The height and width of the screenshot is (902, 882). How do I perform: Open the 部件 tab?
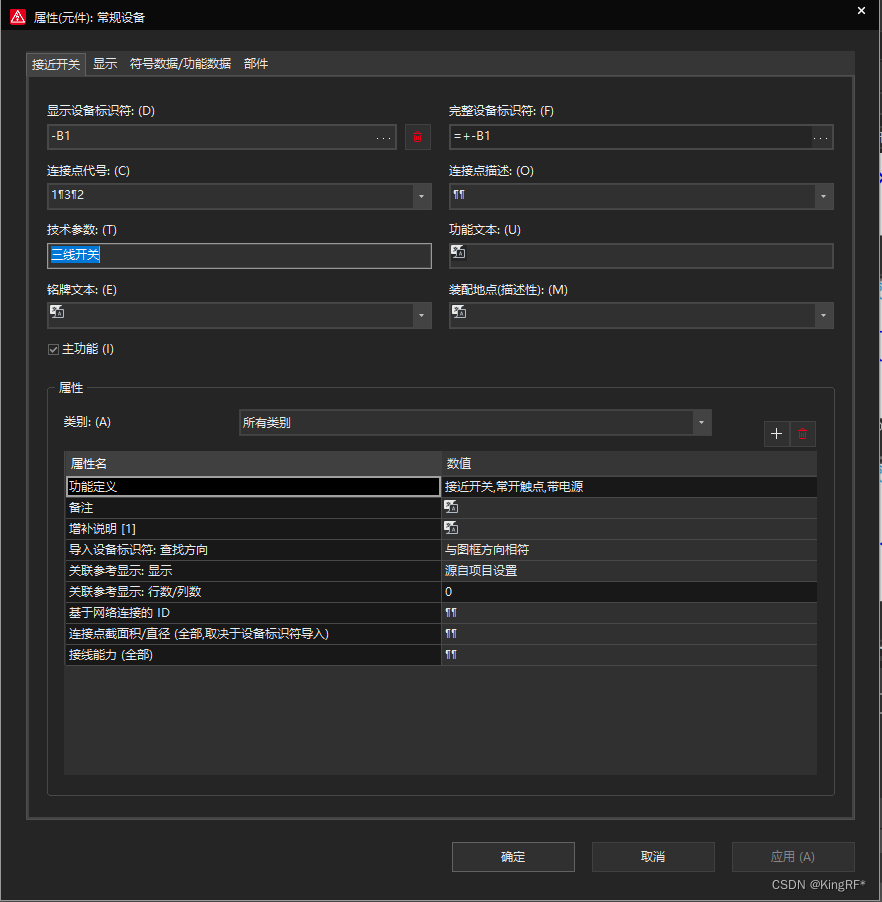256,64
